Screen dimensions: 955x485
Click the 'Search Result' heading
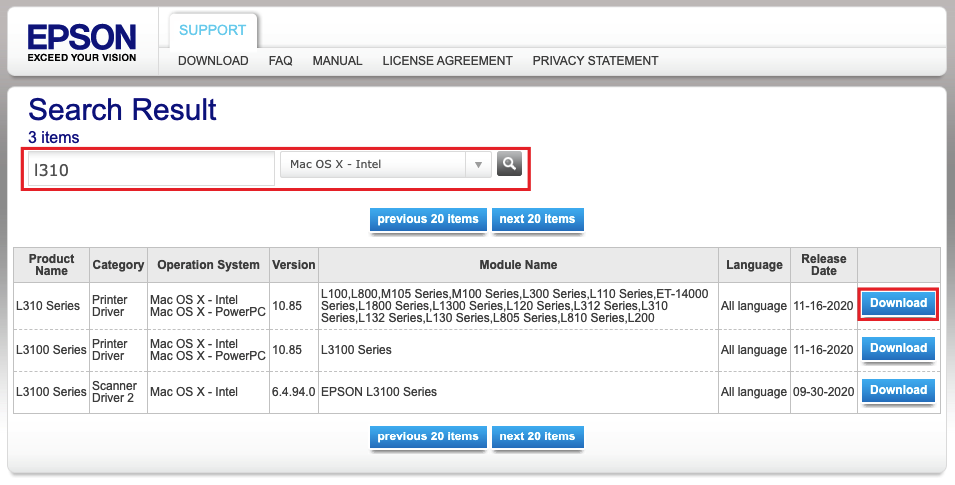122,110
